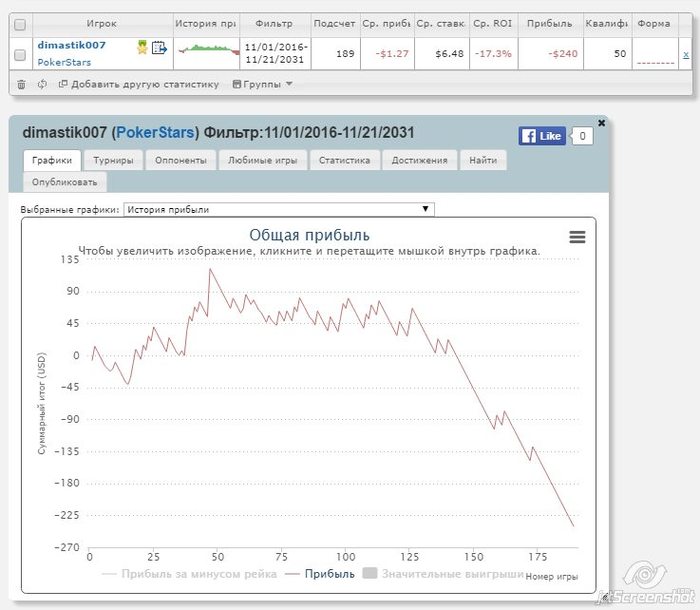Select the count value 189
This screenshot has height=610, width=700.
click(345, 54)
